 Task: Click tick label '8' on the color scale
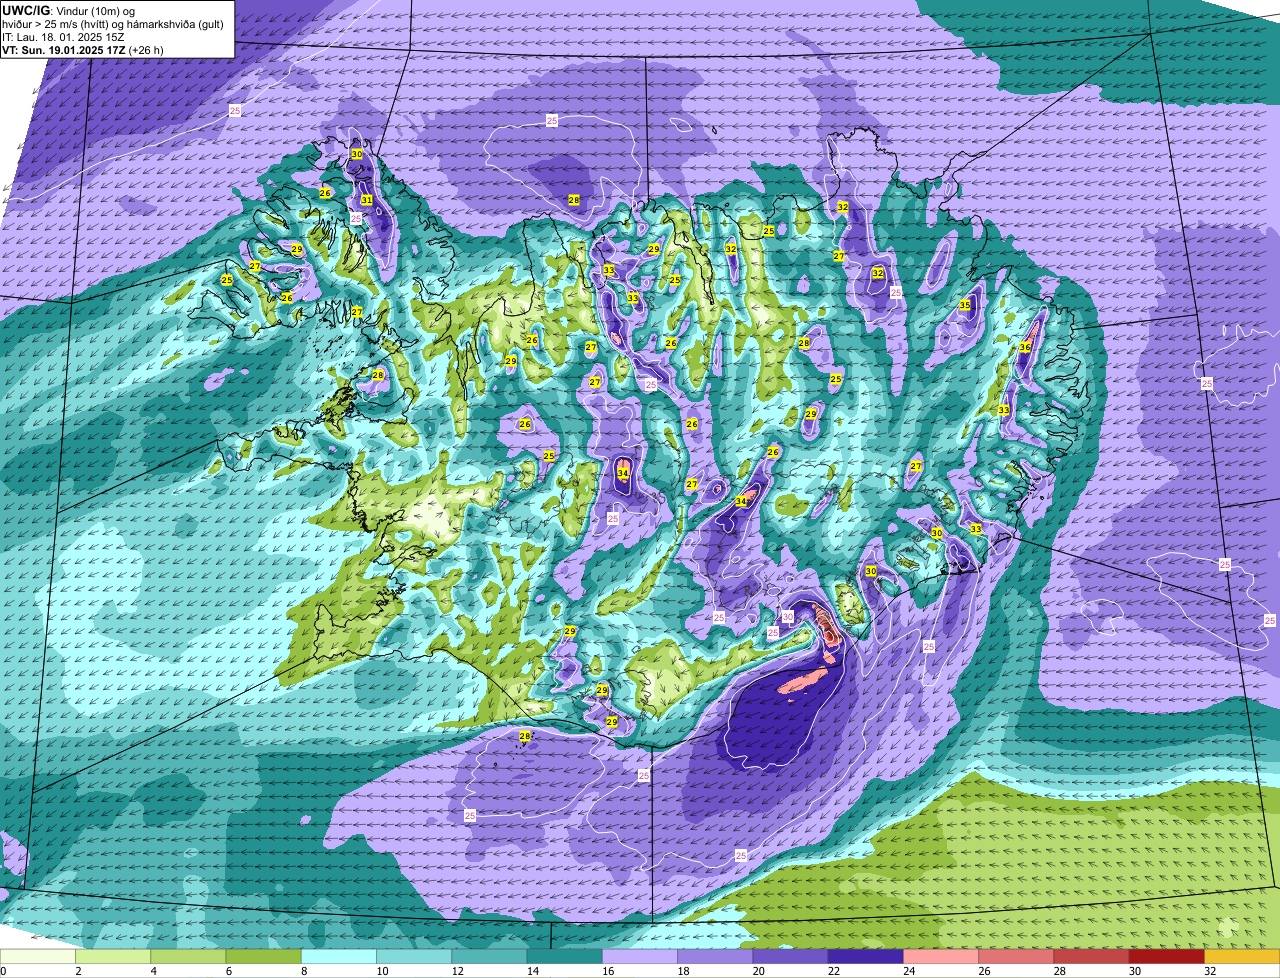pyautogui.click(x=302, y=971)
